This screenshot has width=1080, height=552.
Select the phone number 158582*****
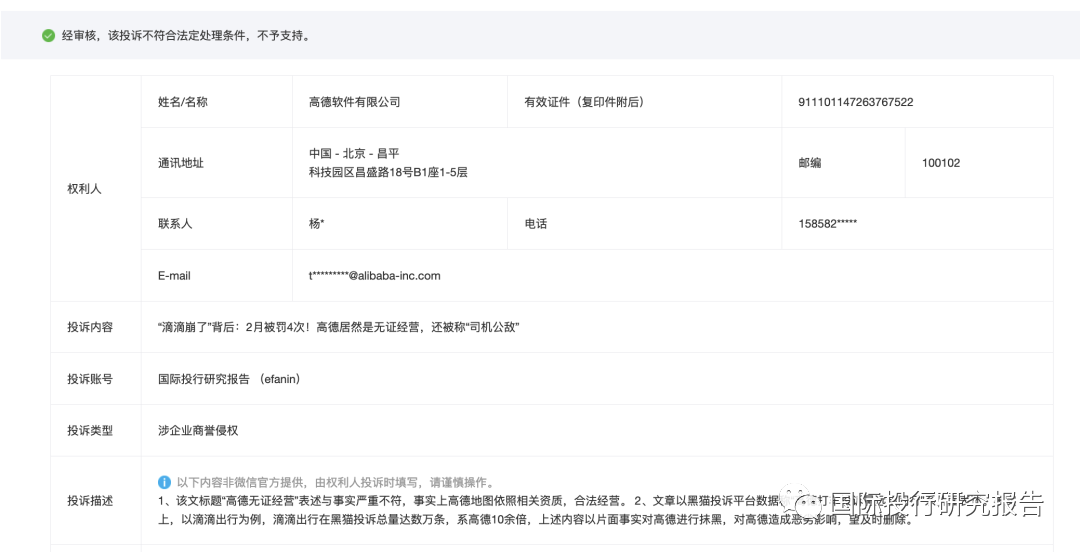tap(828, 224)
